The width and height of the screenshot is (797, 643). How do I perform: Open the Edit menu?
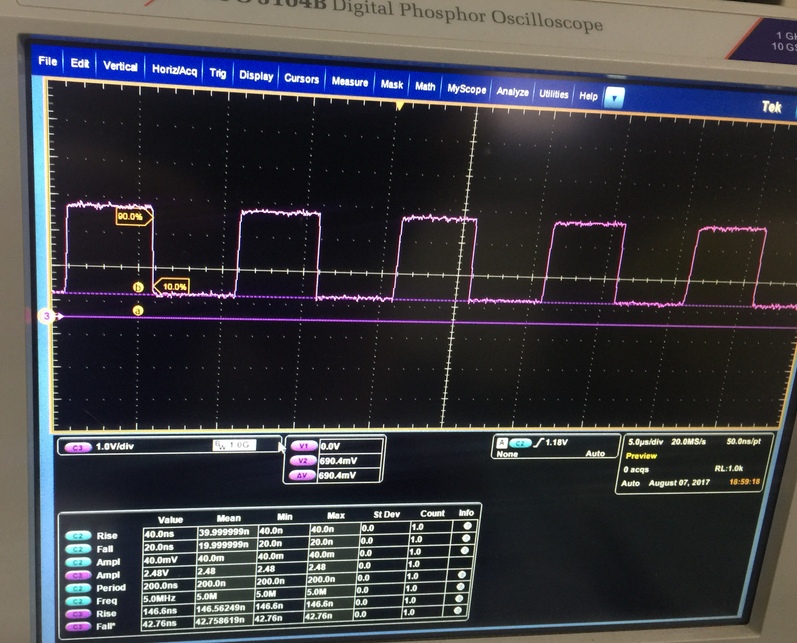(x=80, y=64)
